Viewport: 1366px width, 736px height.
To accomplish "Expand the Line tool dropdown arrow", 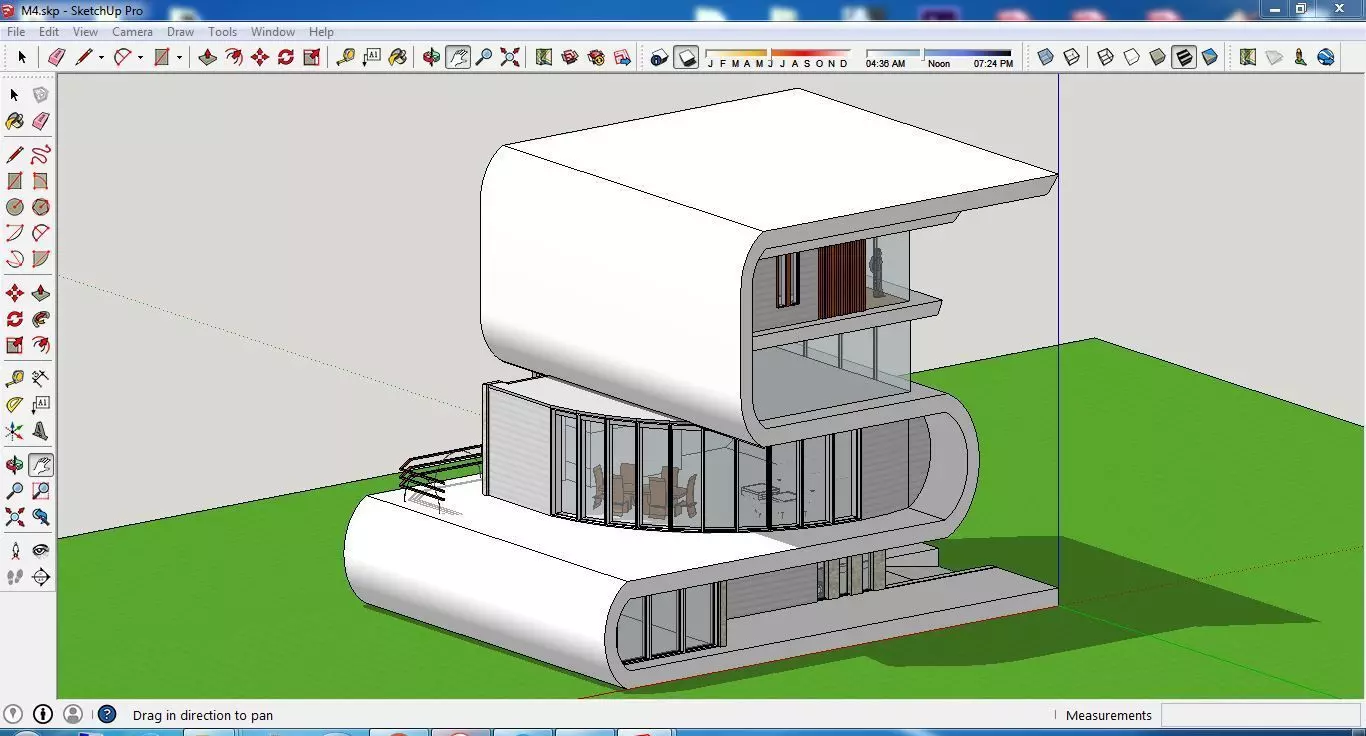I will coord(101,57).
